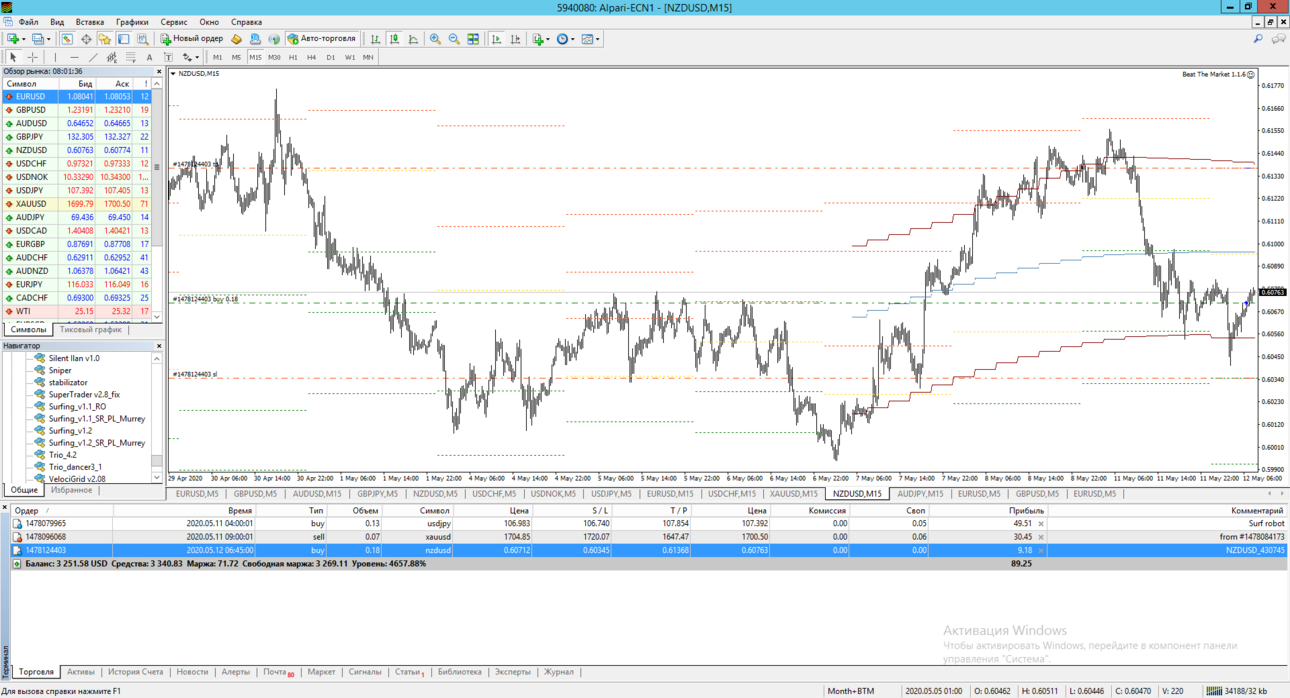Switch chart to bar chart view
1290x698 pixels.
pyautogui.click(x=375, y=39)
